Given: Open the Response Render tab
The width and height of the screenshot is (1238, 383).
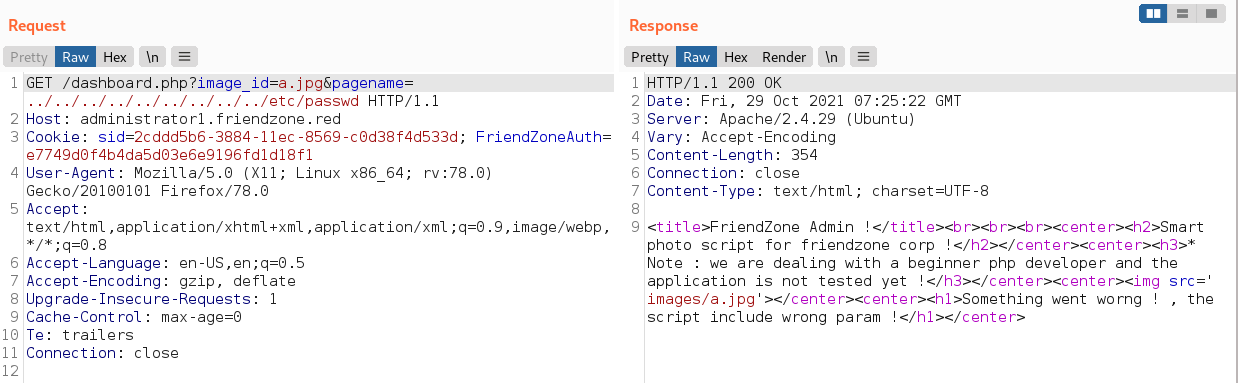Looking at the screenshot, I should point(783,57).
